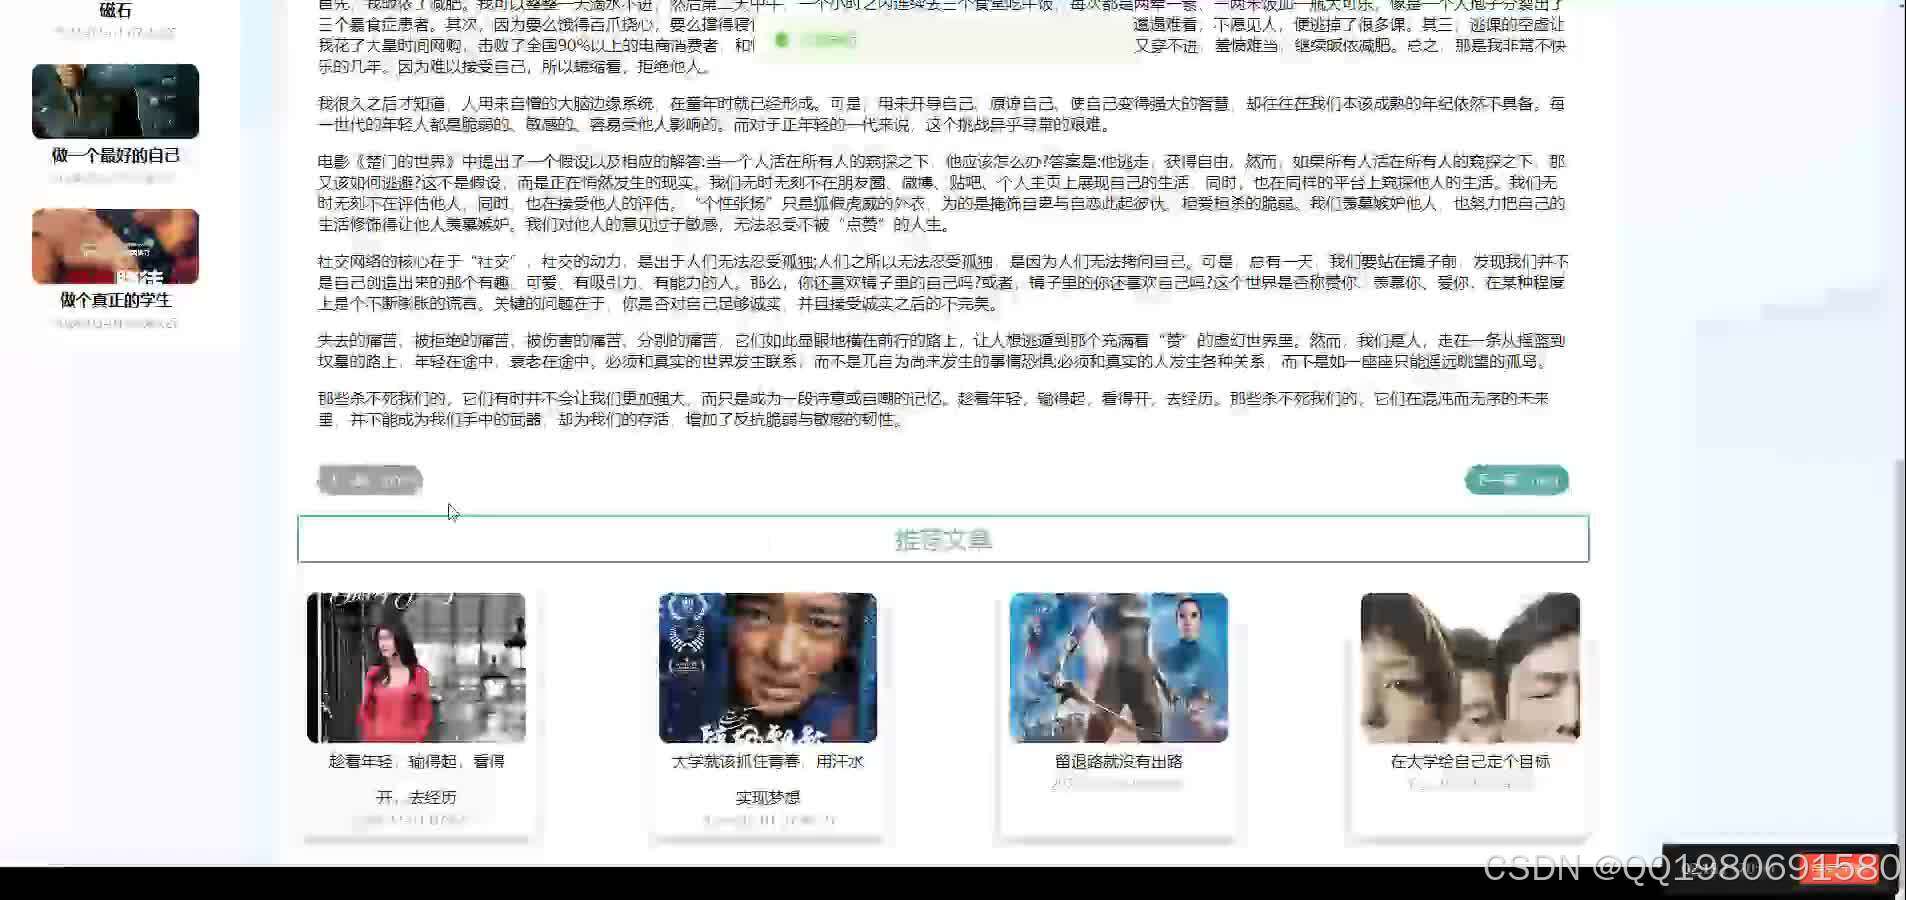This screenshot has height=900, width=1906.
Task: Click the green status indicator dot
Action: (783, 39)
